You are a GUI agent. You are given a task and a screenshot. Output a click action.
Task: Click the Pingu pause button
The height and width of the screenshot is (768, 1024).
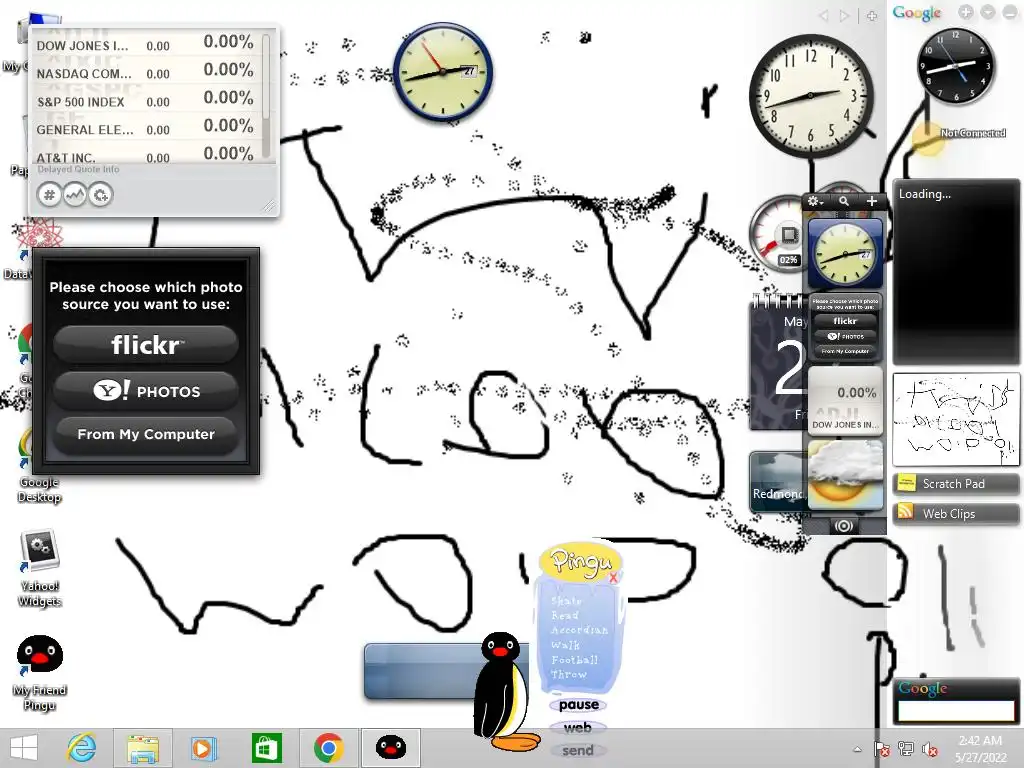click(579, 705)
